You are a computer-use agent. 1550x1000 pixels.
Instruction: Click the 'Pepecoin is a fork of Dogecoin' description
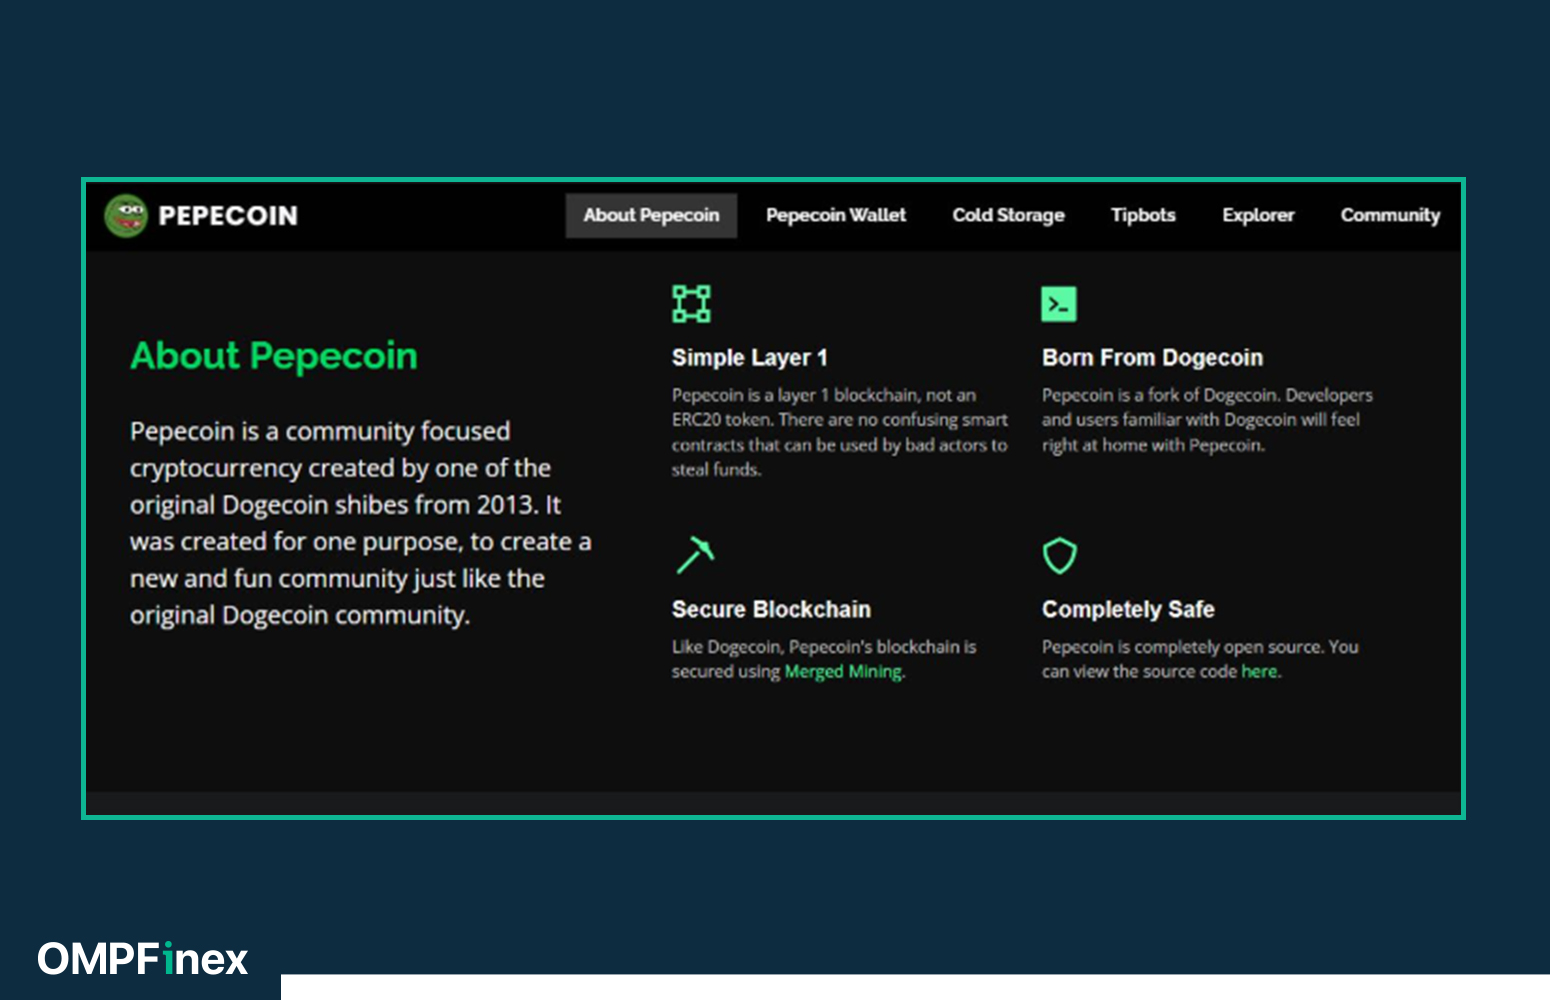pos(1207,420)
